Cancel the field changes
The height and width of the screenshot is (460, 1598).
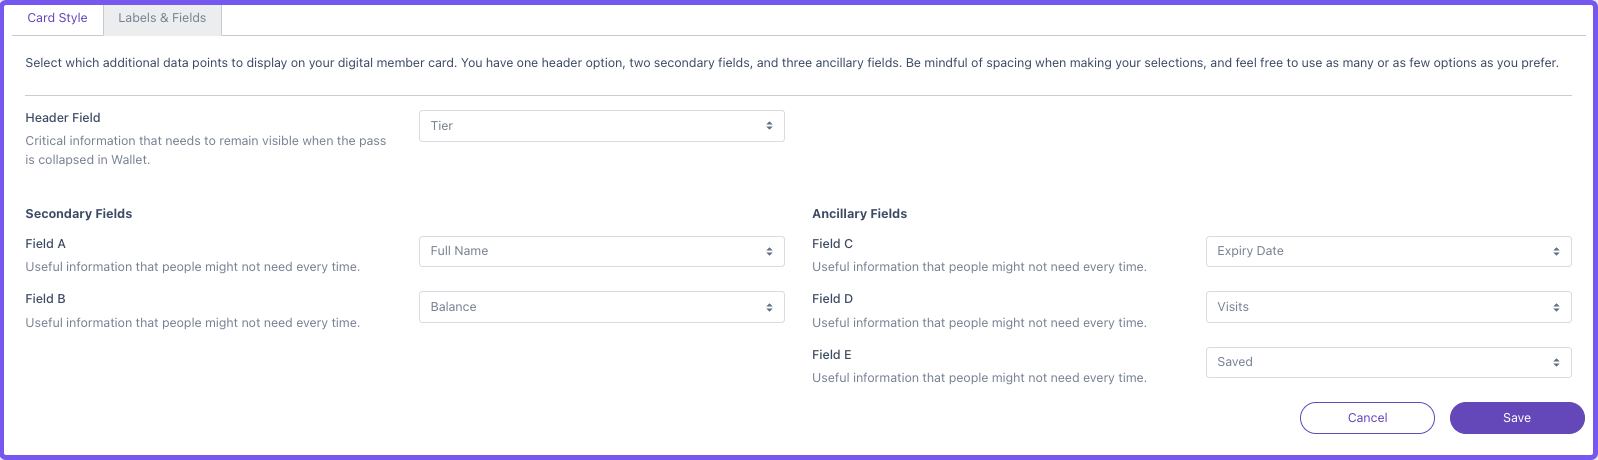(x=1367, y=418)
